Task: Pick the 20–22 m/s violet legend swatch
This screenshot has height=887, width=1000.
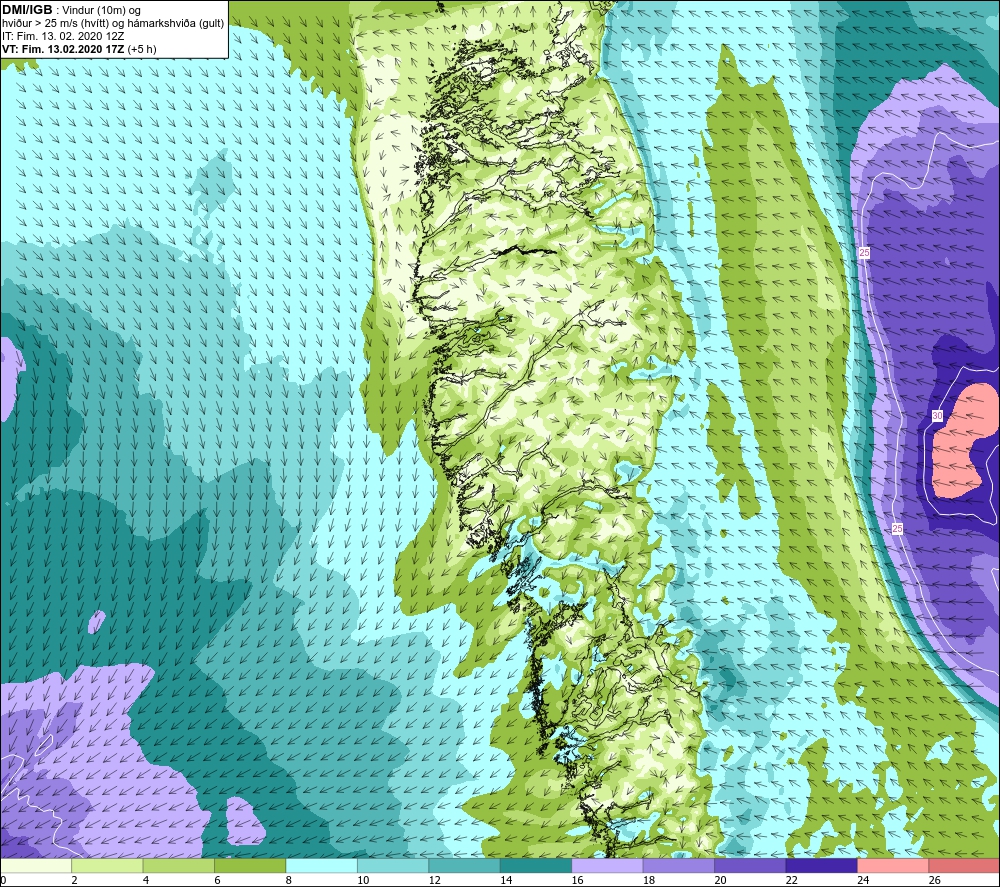Action: click(750, 866)
